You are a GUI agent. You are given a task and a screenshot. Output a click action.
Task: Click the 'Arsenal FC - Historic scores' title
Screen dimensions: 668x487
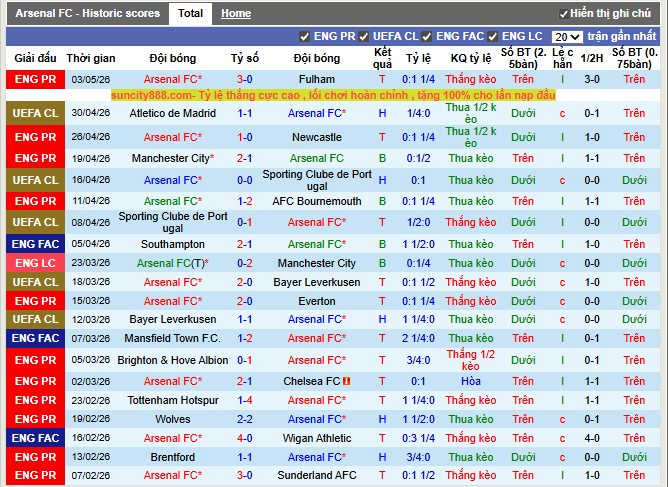[88, 14]
